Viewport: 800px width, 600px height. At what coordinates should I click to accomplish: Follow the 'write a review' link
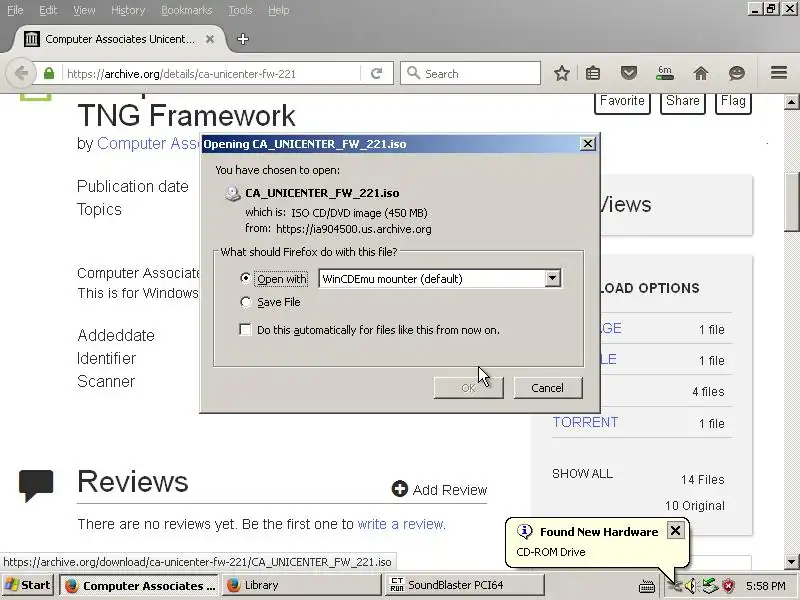(x=402, y=524)
